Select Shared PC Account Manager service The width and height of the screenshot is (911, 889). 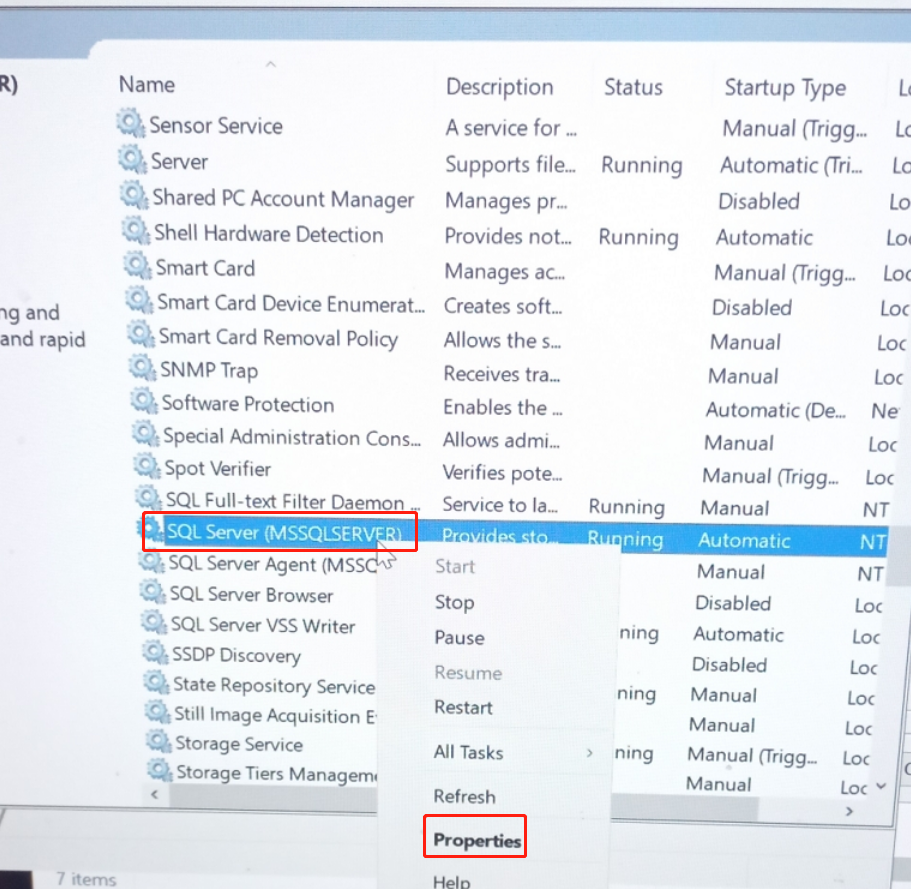point(283,199)
